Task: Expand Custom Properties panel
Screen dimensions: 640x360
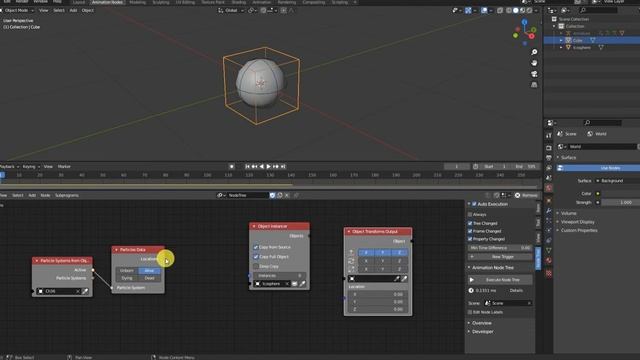Action: point(579,231)
